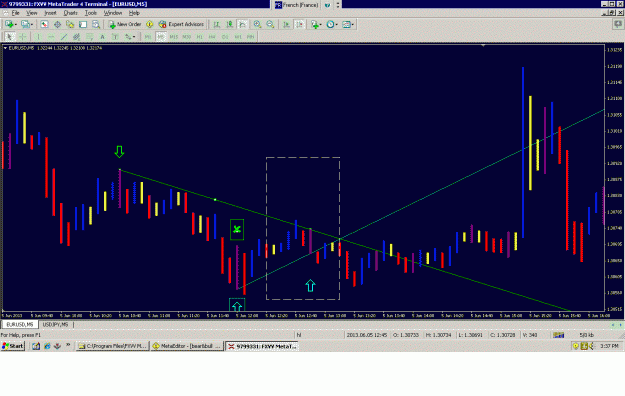Switch chart to H4 timeframe
Image resolution: width=625 pixels, height=396 pixels.
[x=212, y=37]
